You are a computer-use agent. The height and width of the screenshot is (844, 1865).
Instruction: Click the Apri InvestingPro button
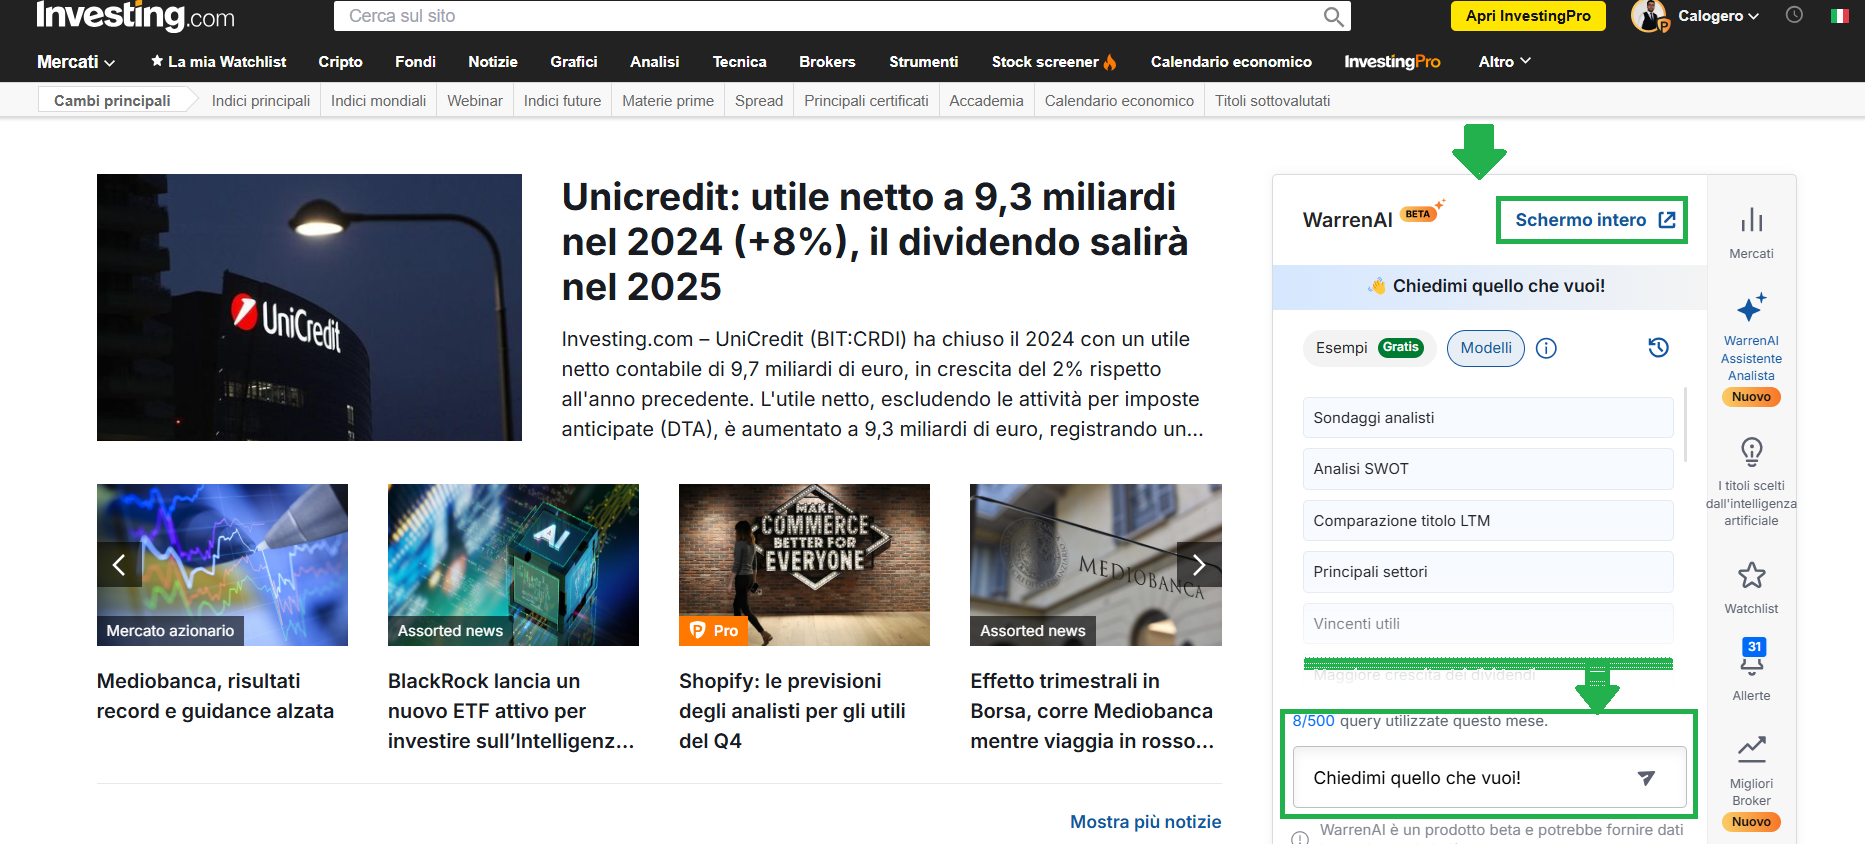1528,16
